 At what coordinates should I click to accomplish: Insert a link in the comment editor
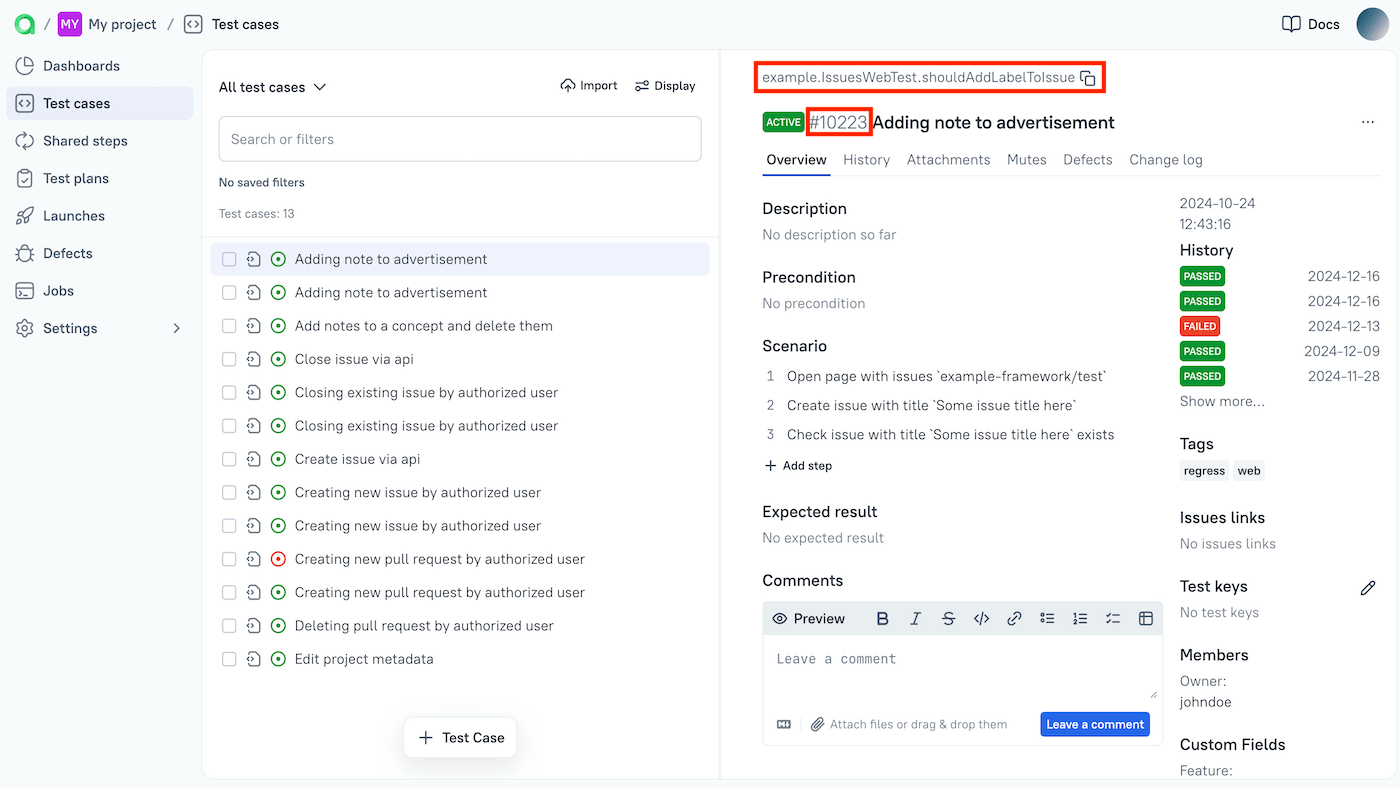[1014, 618]
